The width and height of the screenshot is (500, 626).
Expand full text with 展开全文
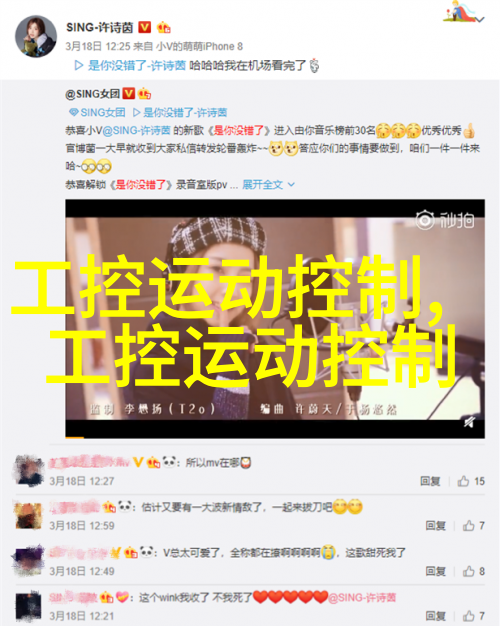point(269,185)
